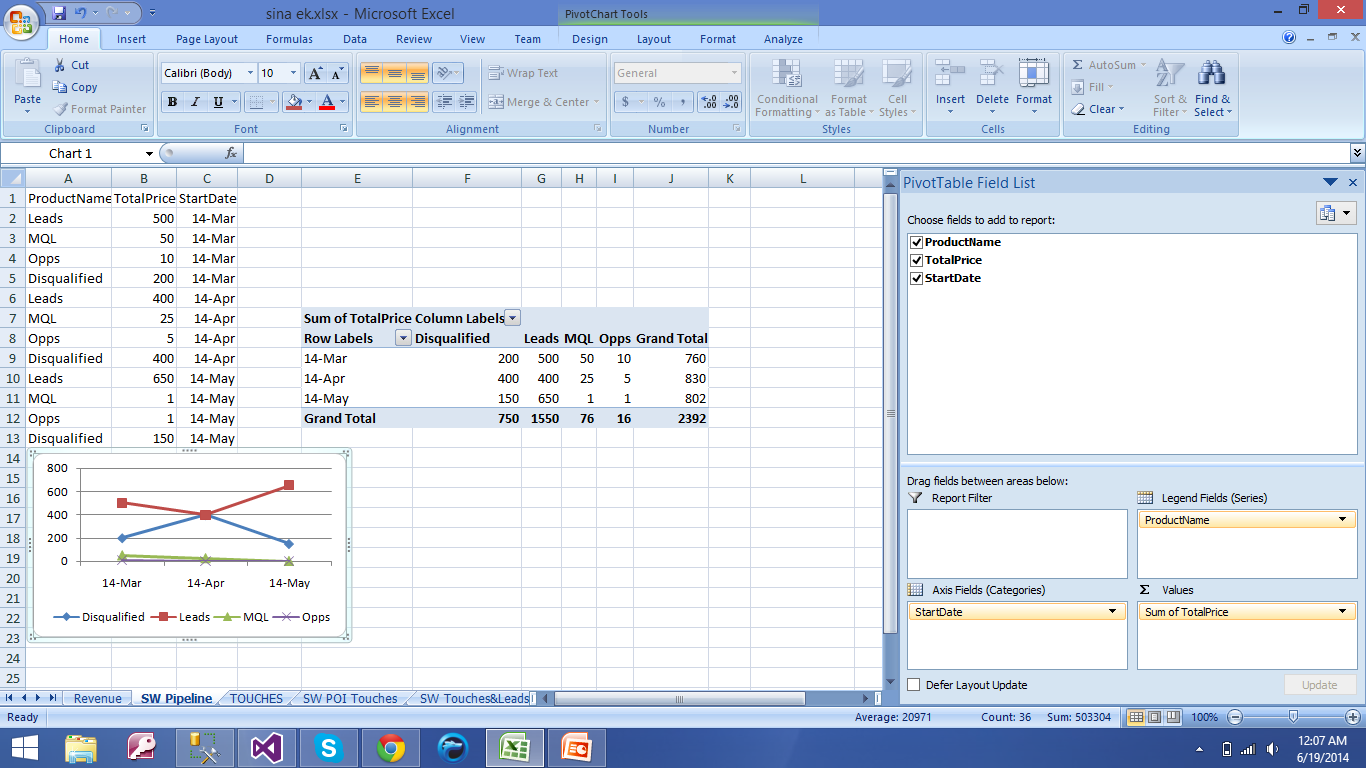Click the zoom slider in status bar
Screen dimensions: 1366x768
click(1293, 717)
